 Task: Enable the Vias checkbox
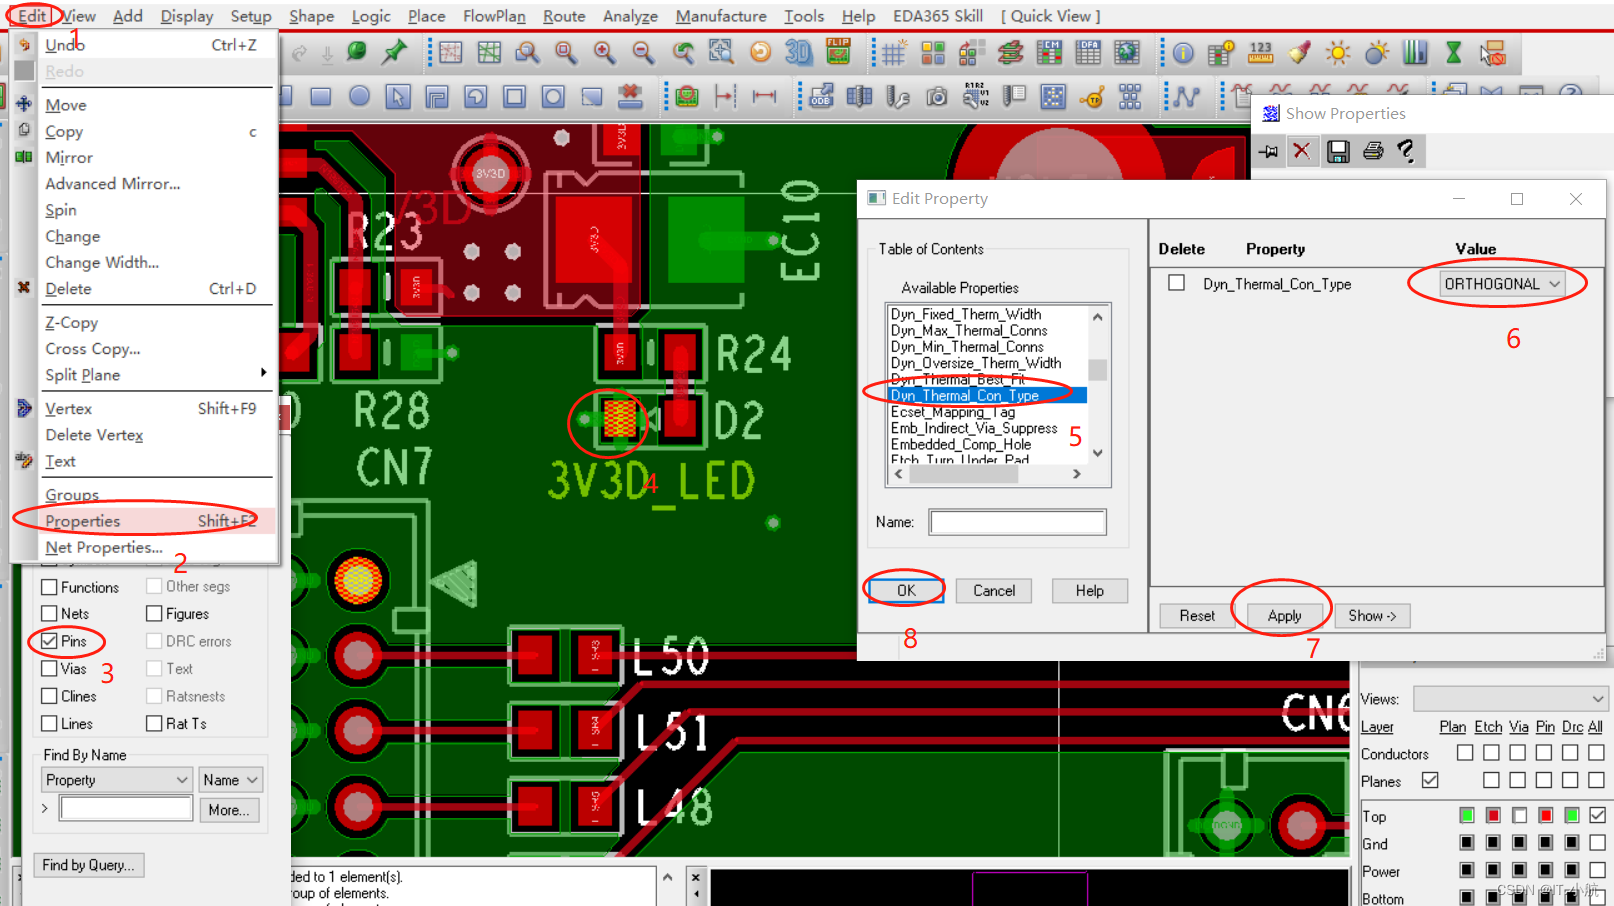(49, 668)
